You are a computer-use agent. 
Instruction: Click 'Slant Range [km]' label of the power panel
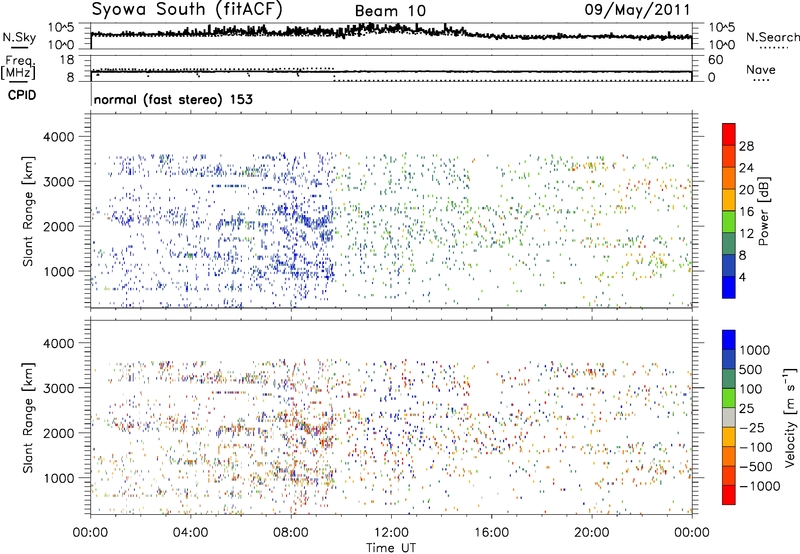pyautogui.click(x=28, y=211)
